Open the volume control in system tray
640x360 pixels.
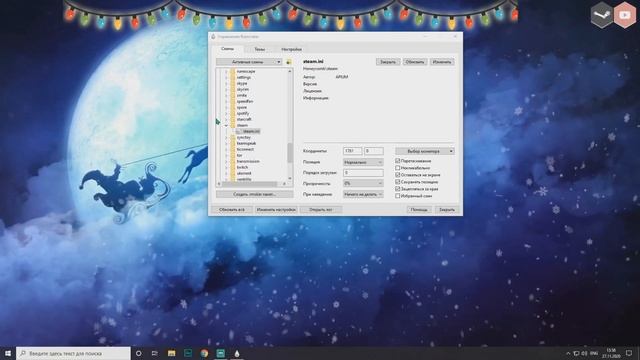click(x=584, y=353)
